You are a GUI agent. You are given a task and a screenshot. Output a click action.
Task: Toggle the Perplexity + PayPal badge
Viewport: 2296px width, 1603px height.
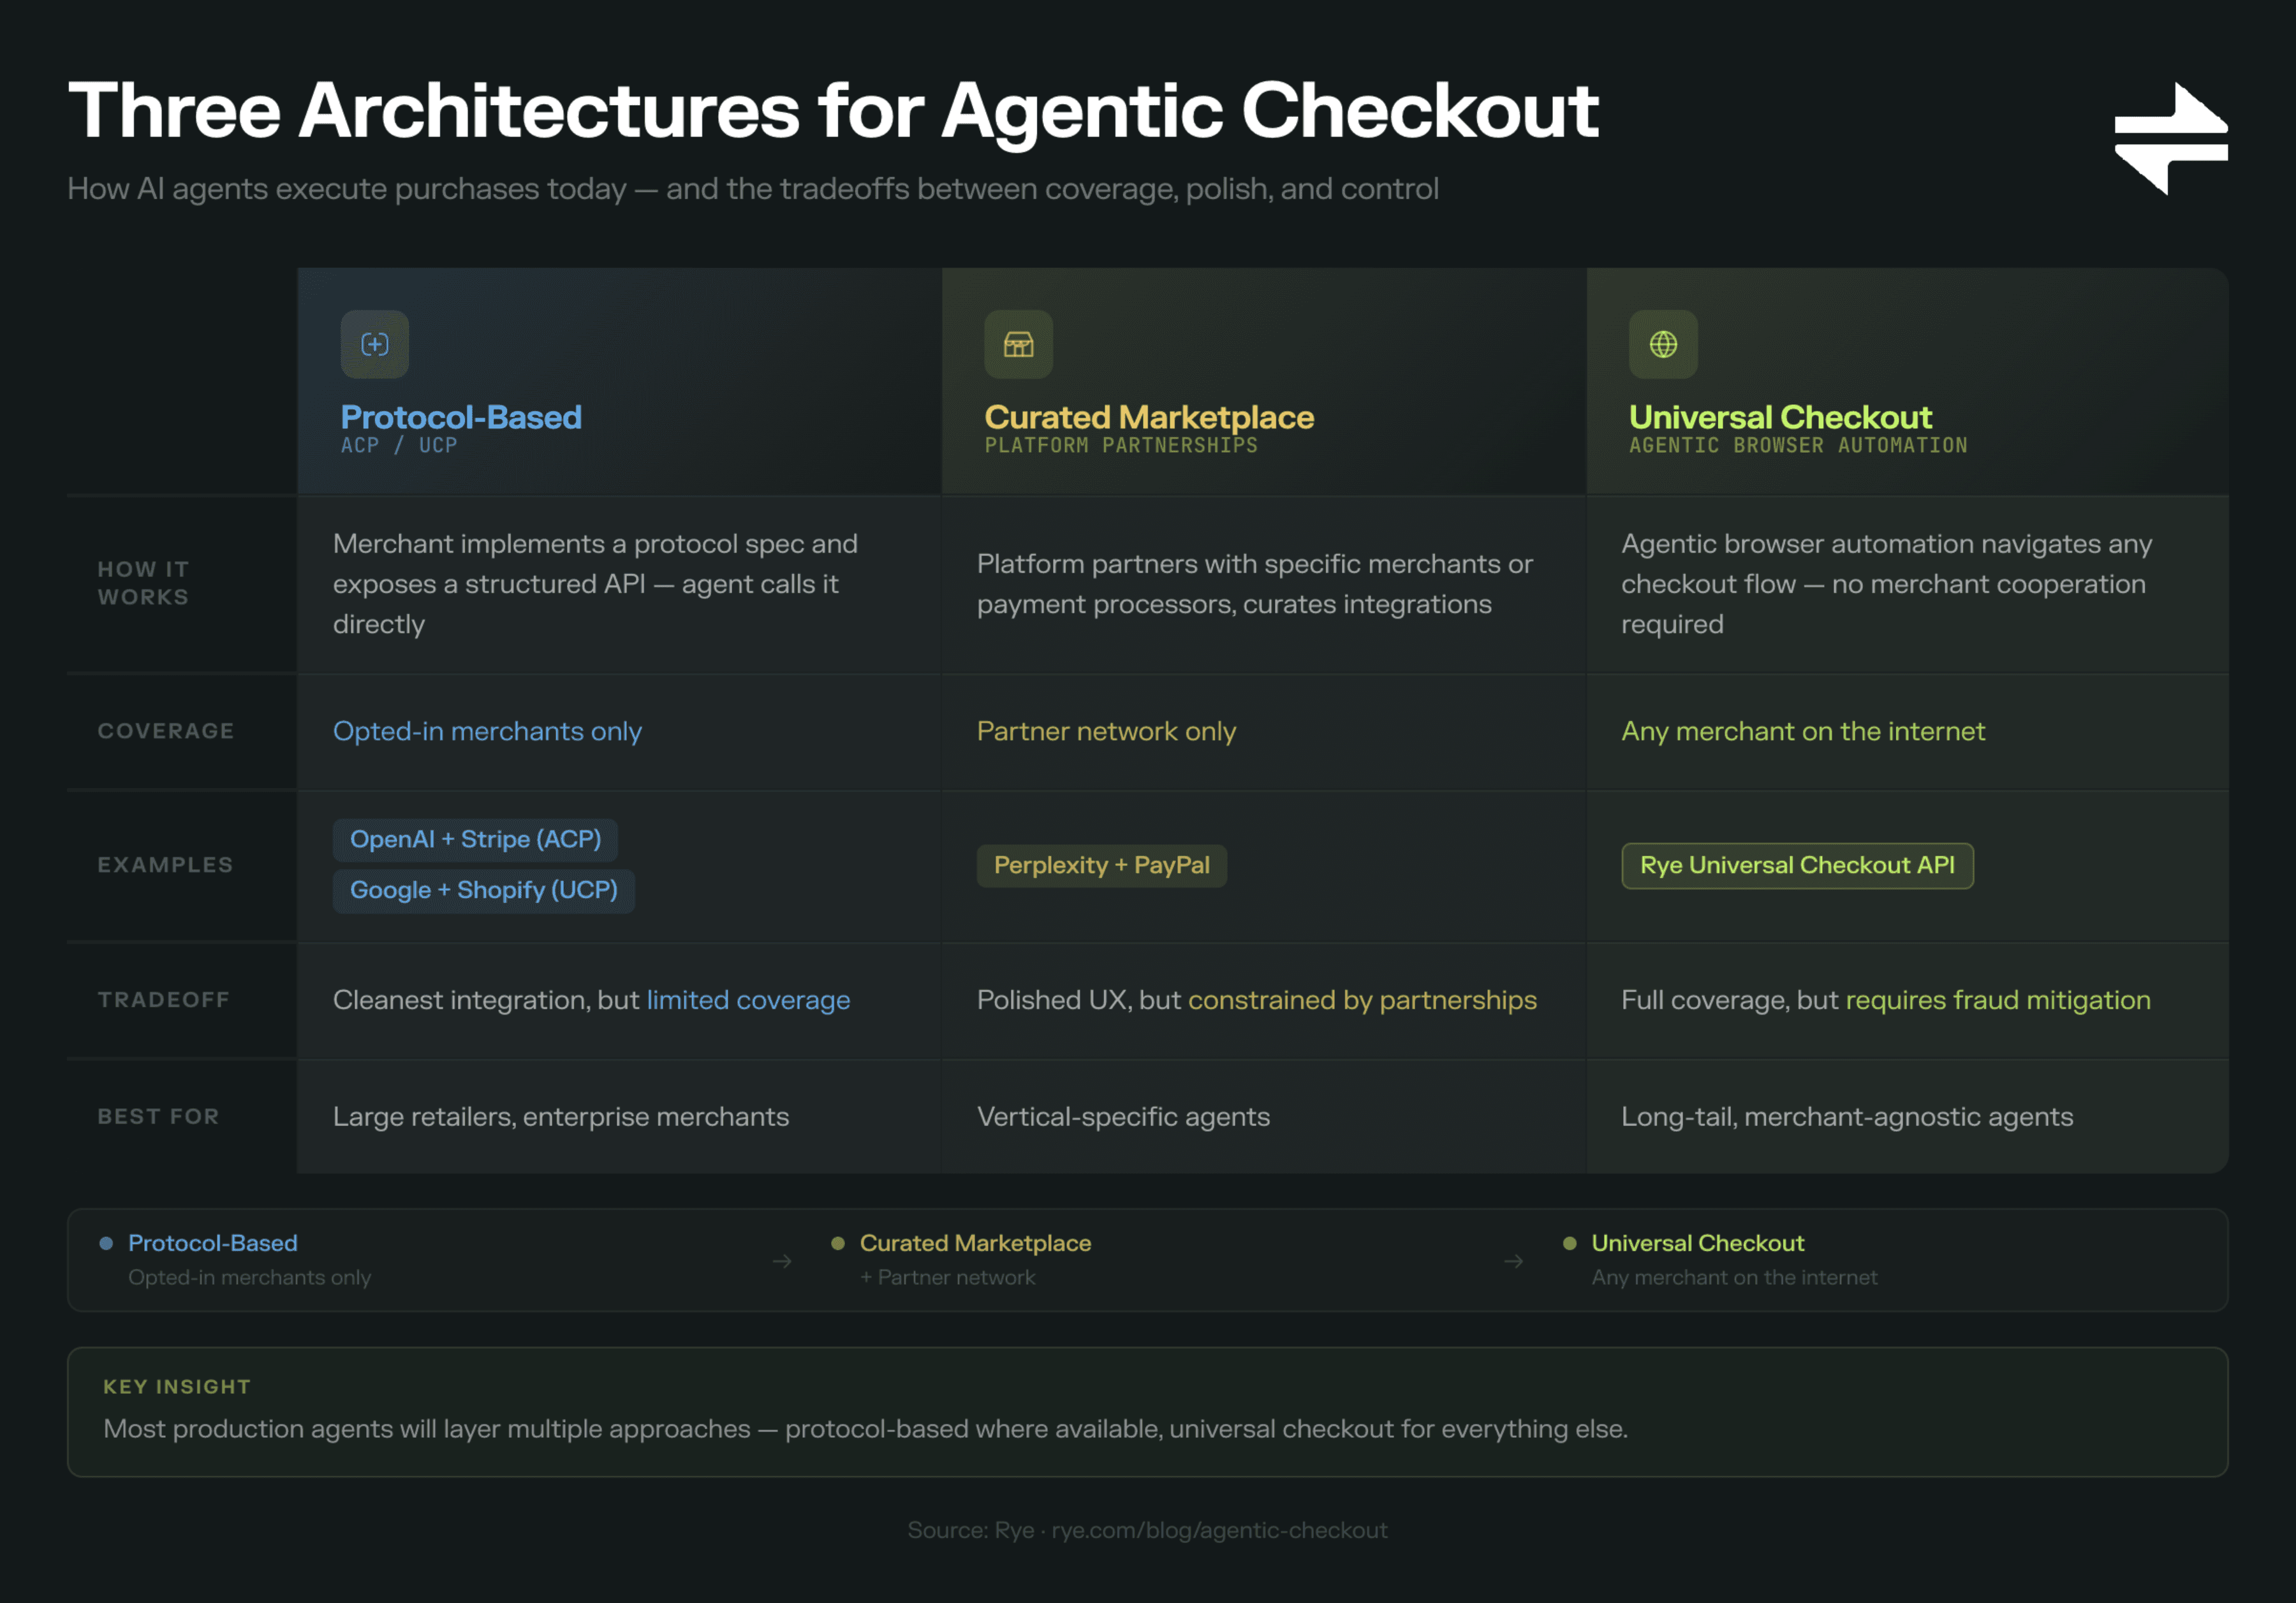coord(1101,865)
